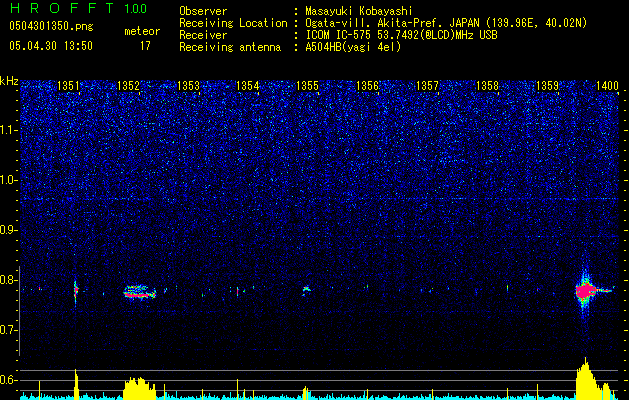Screen dimensions: 629x400
Task: Click the 1351 time marker
Action: [x=68, y=85]
